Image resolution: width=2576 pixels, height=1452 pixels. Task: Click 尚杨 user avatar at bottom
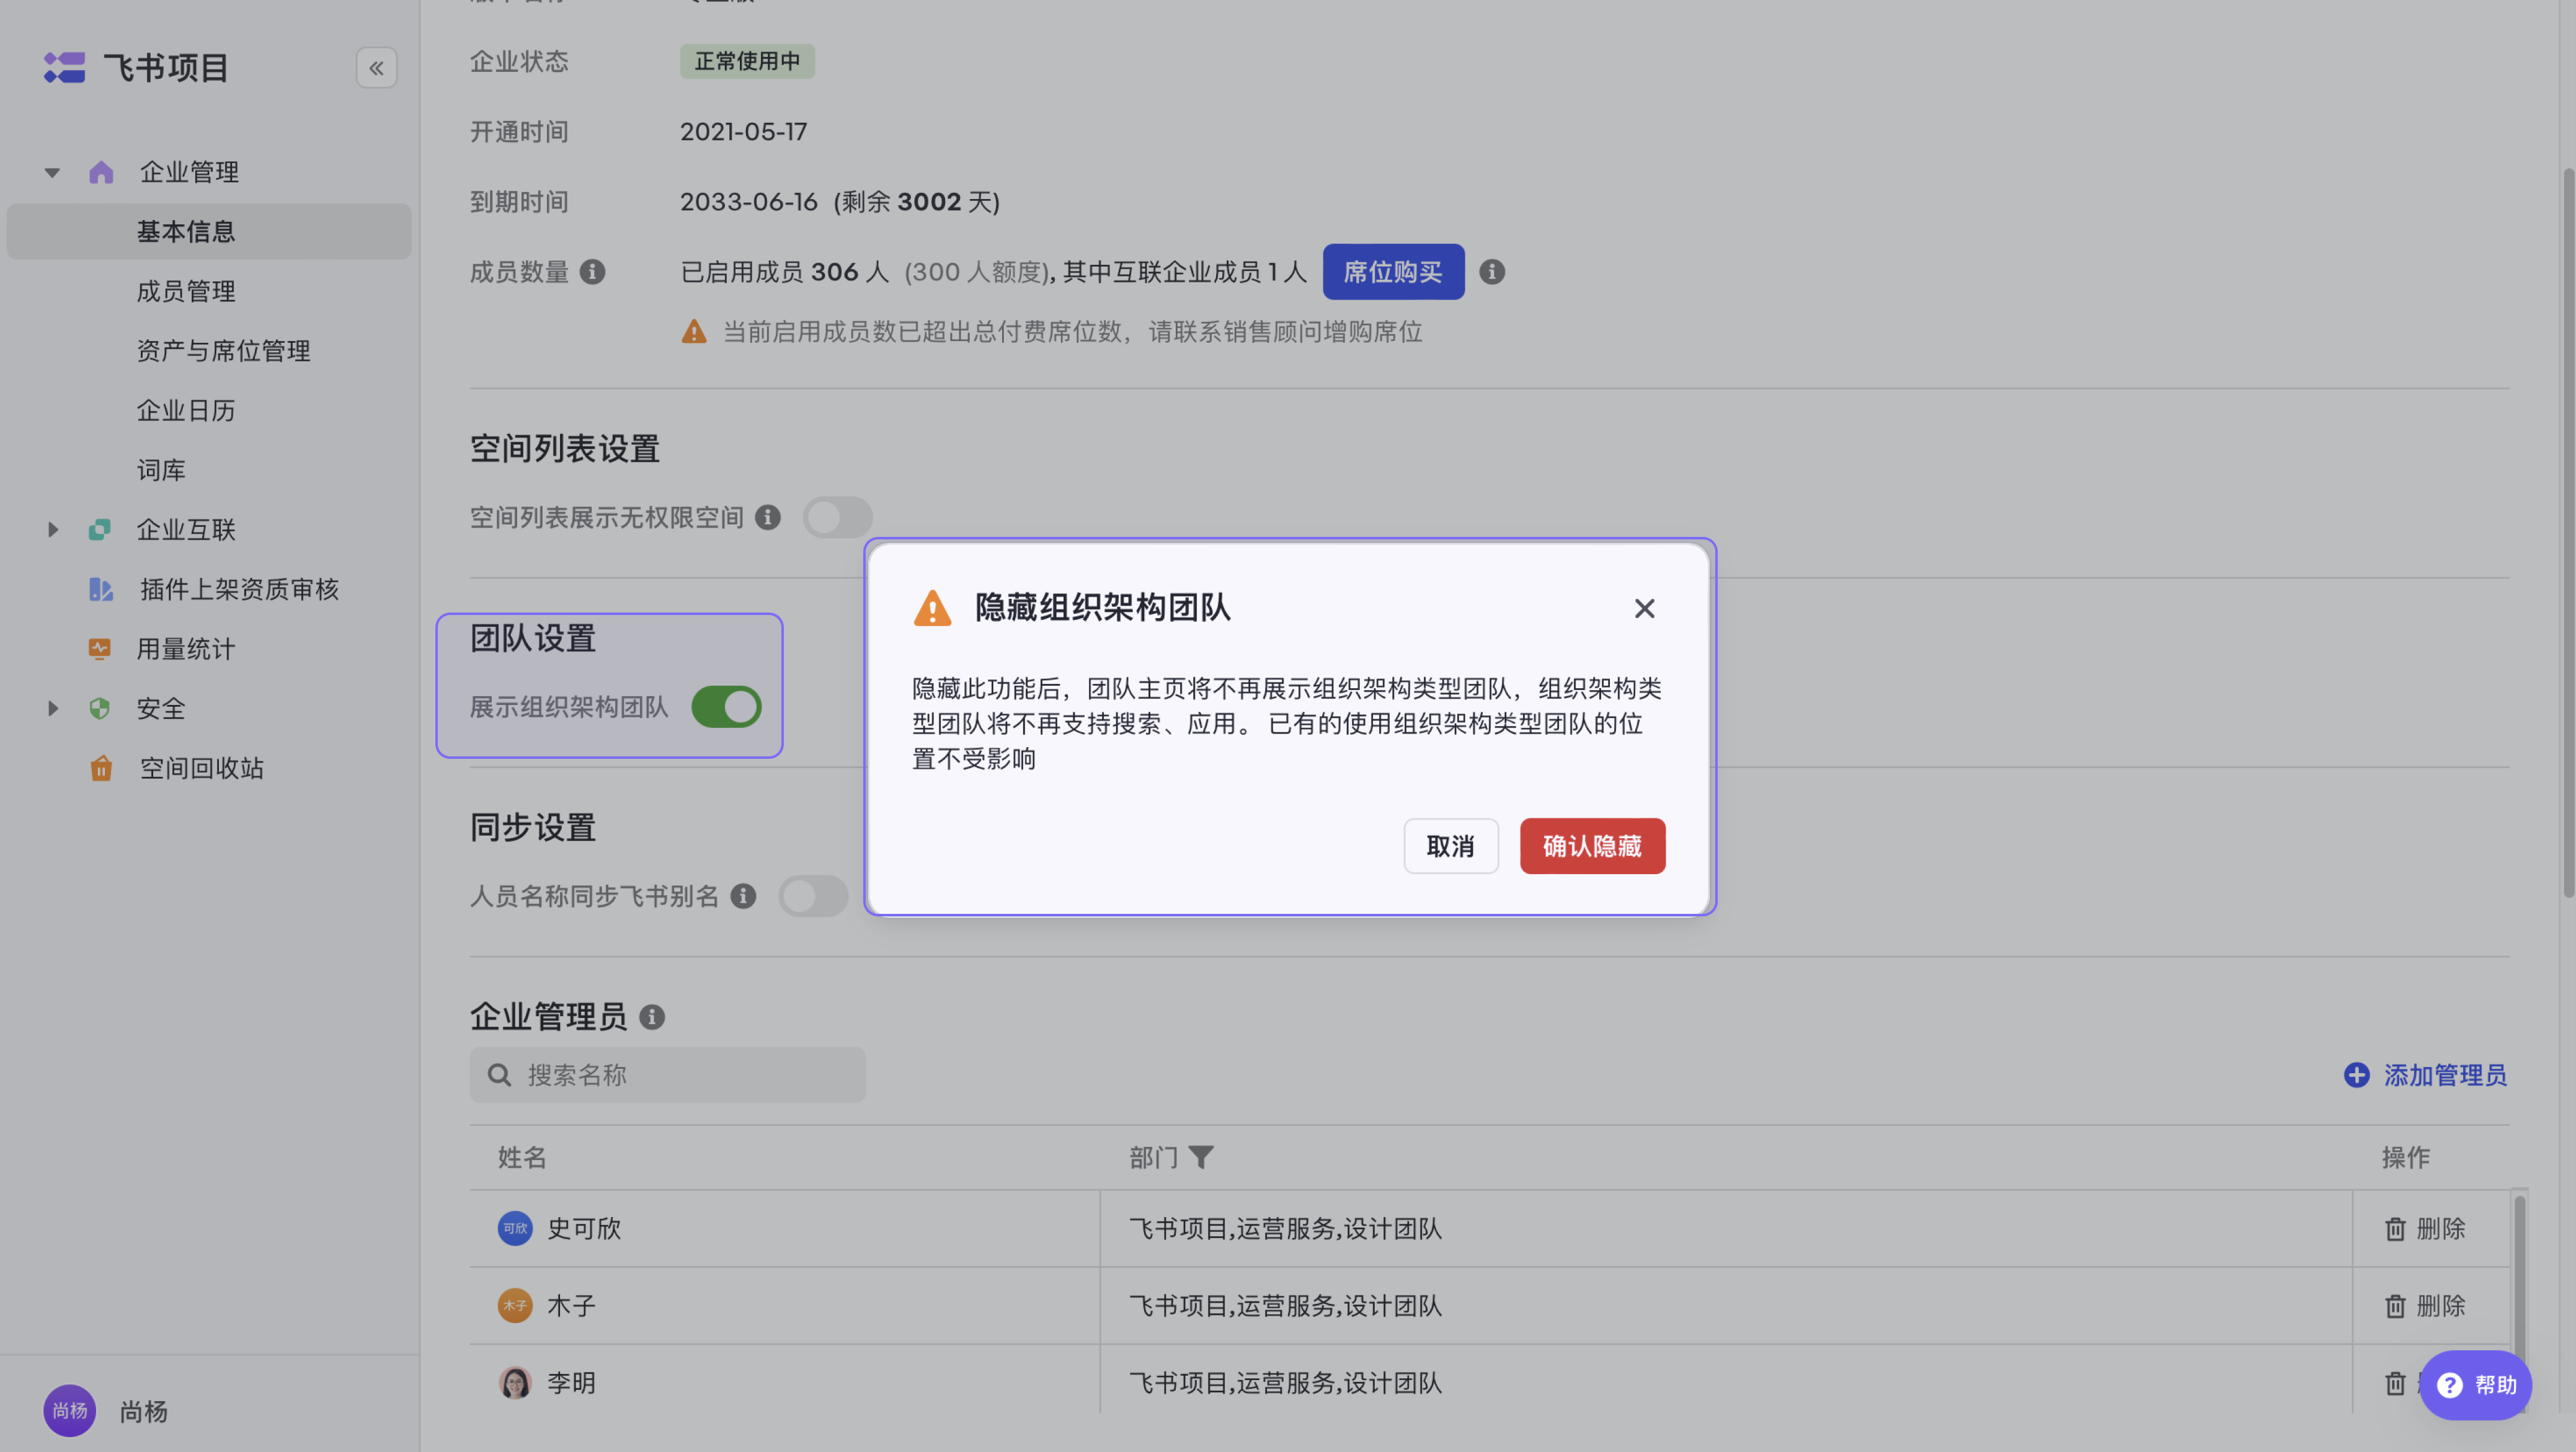(69, 1410)
